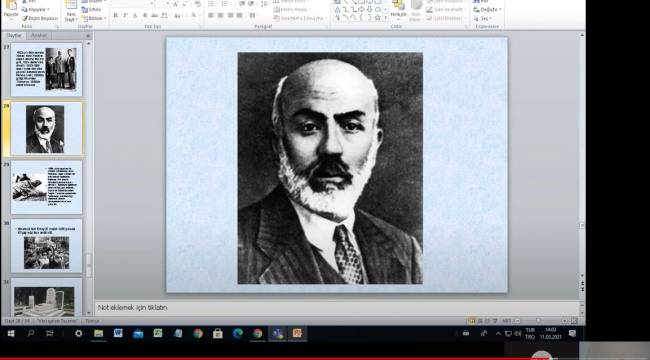Open the character spacing options
Screen dimensions: 650x360
coord(165,15)
